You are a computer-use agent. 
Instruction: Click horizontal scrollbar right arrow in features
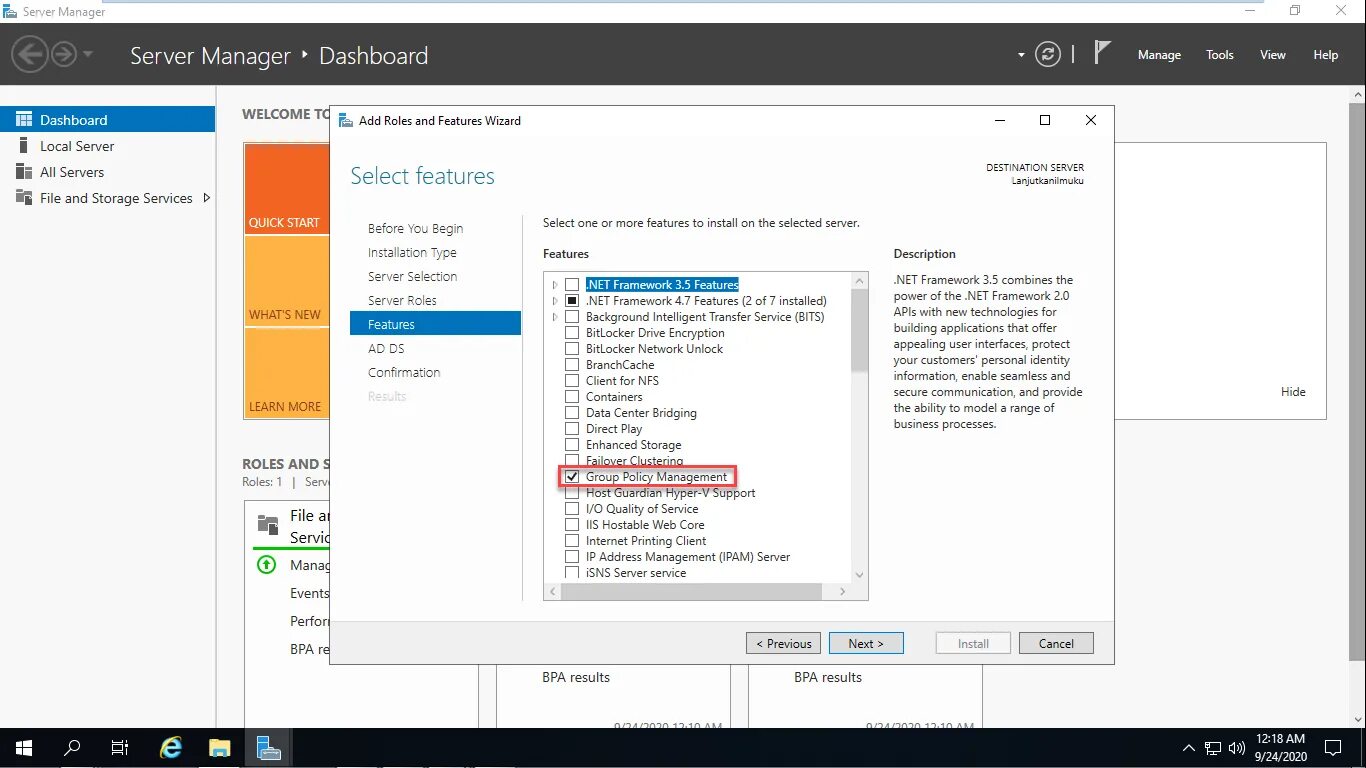842,592
